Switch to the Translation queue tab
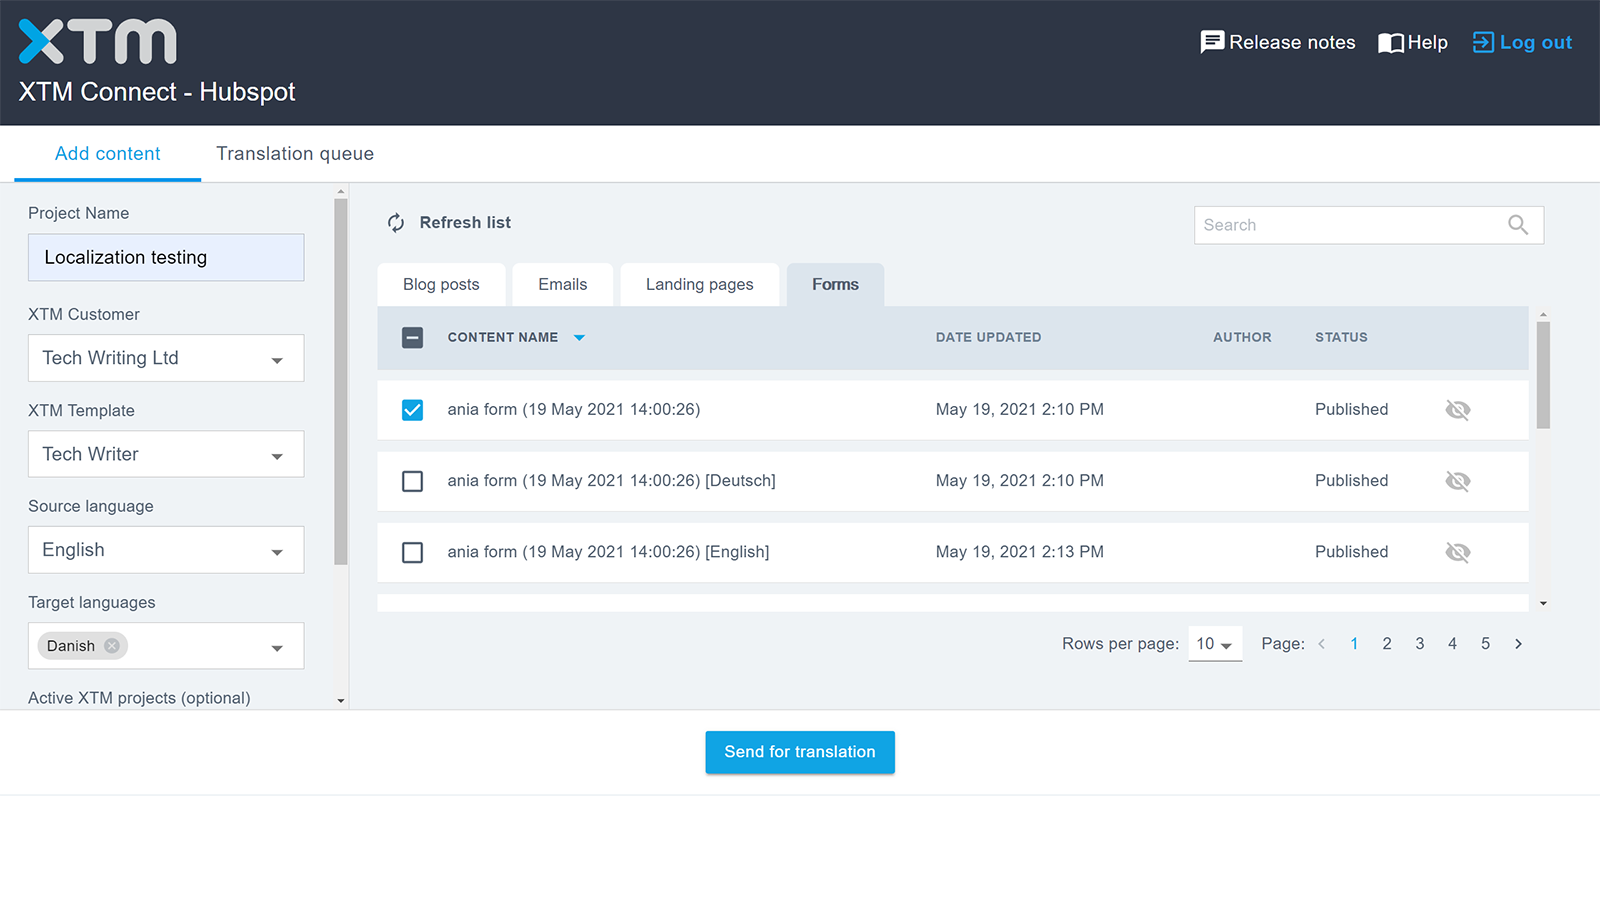Viewport: 1600px width, 900px height. point(294,153)
